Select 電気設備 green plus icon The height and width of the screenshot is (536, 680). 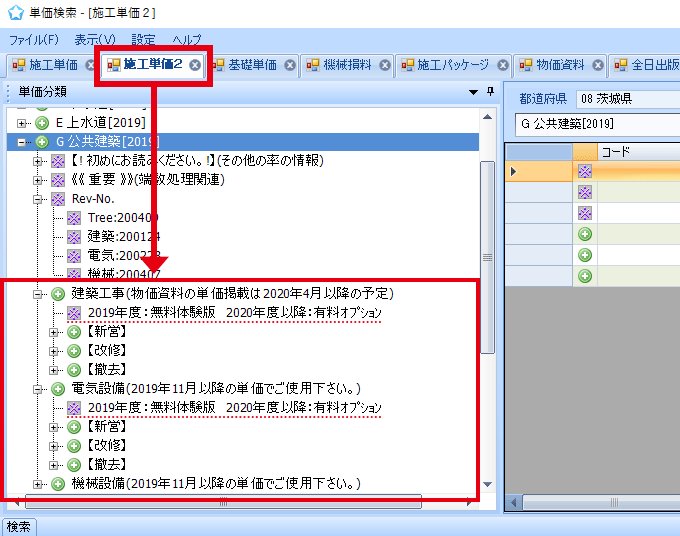(x=58, y=389)
